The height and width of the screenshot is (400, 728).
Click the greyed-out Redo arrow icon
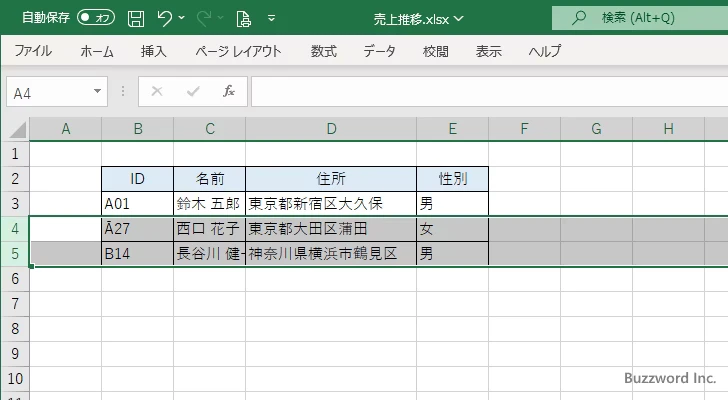pyautogui.click(x=204, y=18)
